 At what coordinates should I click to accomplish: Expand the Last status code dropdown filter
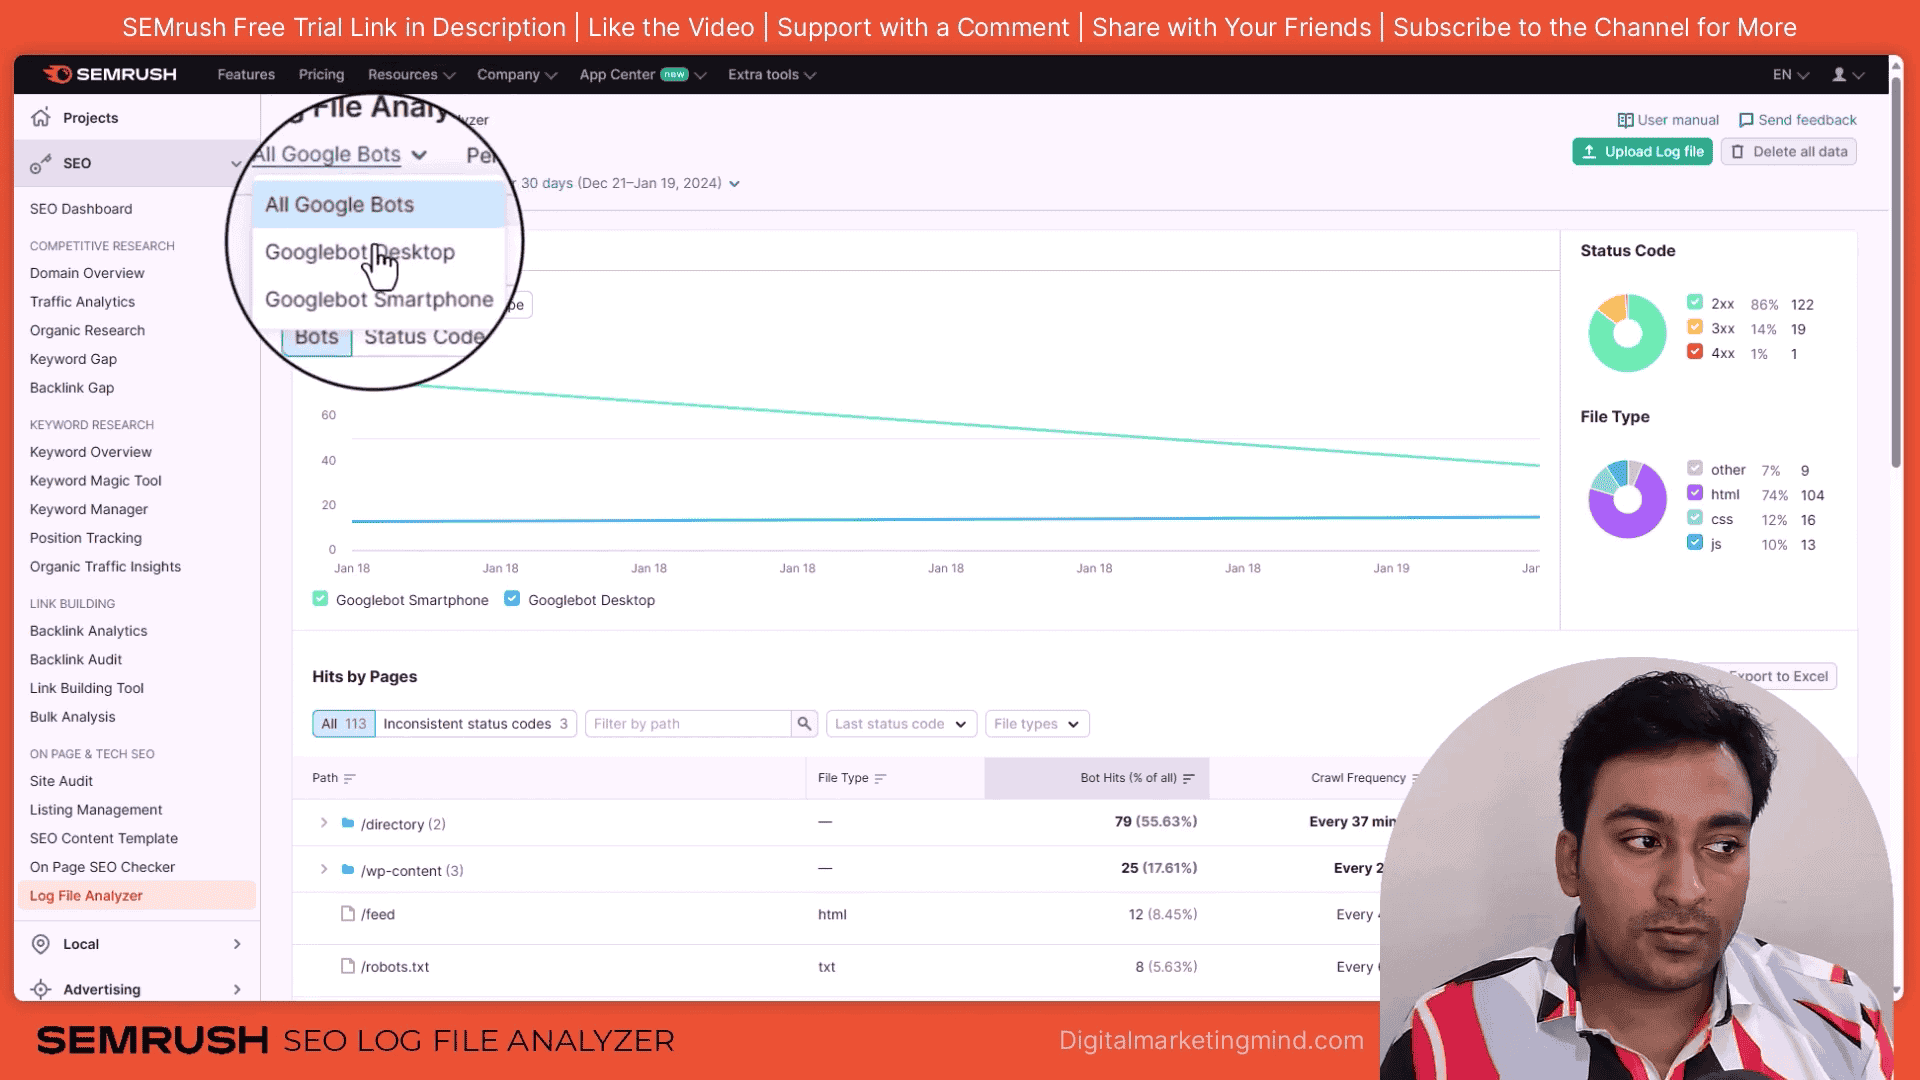(901, 723)
